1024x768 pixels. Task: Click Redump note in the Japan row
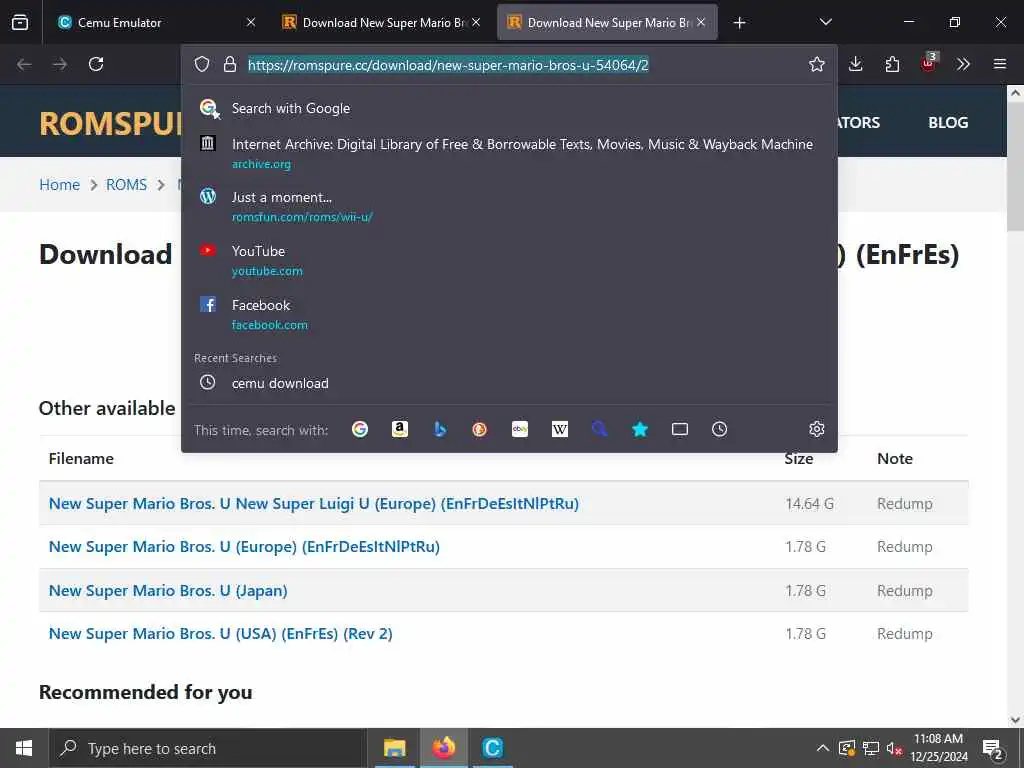pos(904,590)
